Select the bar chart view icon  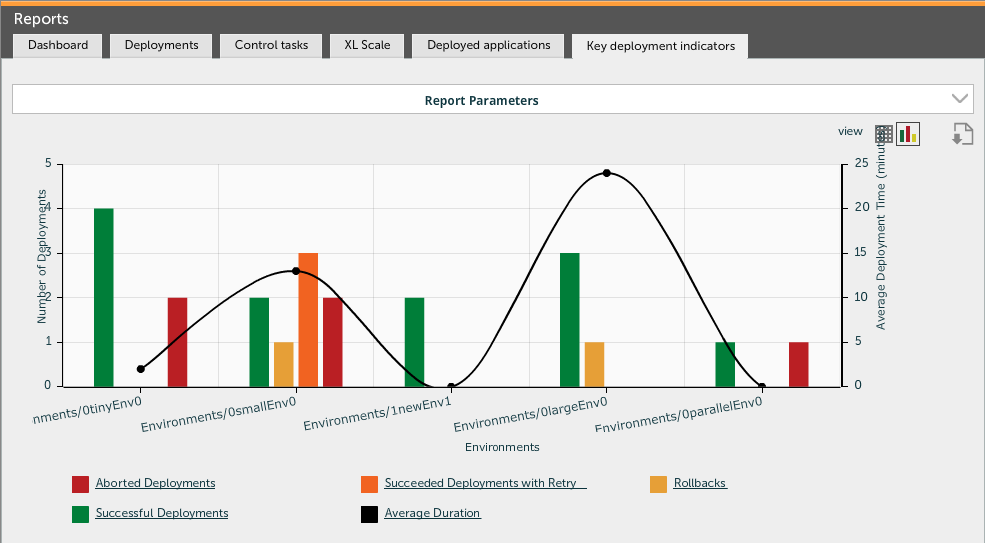coord(907,134)
